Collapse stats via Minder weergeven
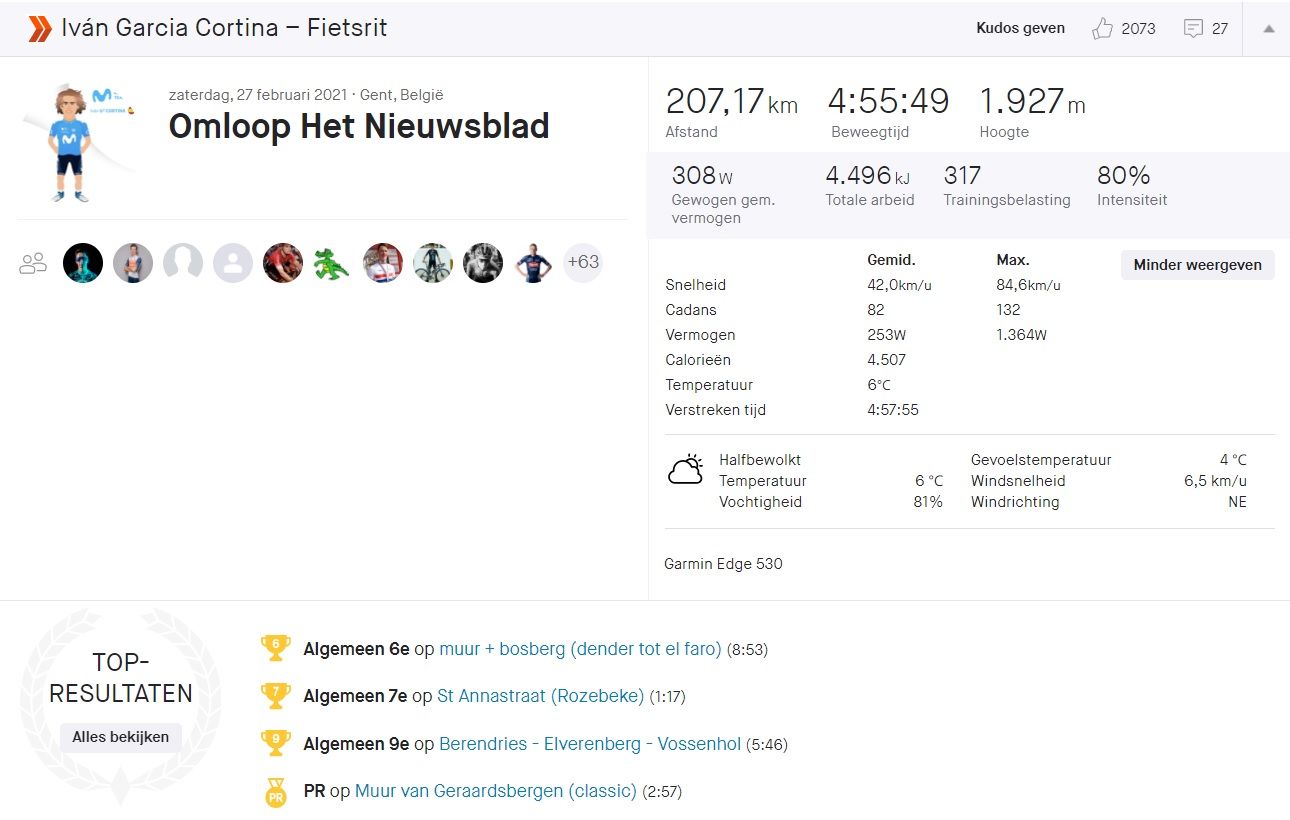Screen dimensions: 1290x820 tap(1196, 265)
